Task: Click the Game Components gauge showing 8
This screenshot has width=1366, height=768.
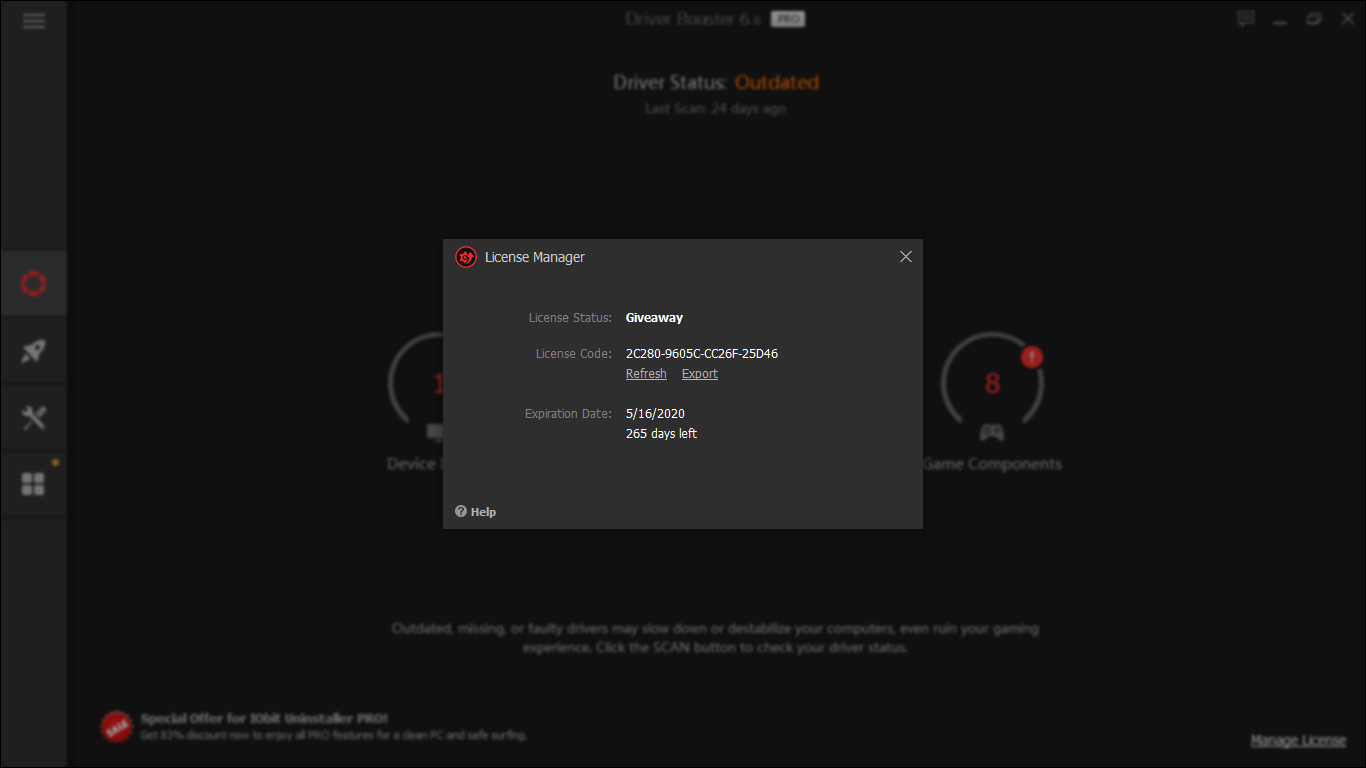Action: [992, 384]
